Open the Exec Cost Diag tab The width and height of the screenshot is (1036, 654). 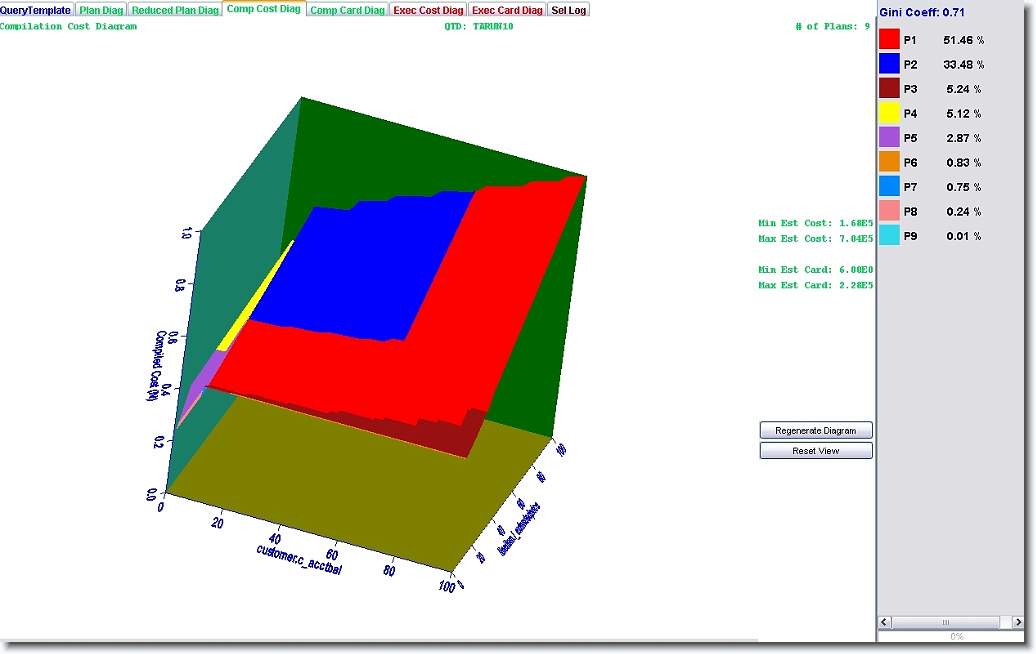[428, 10]
